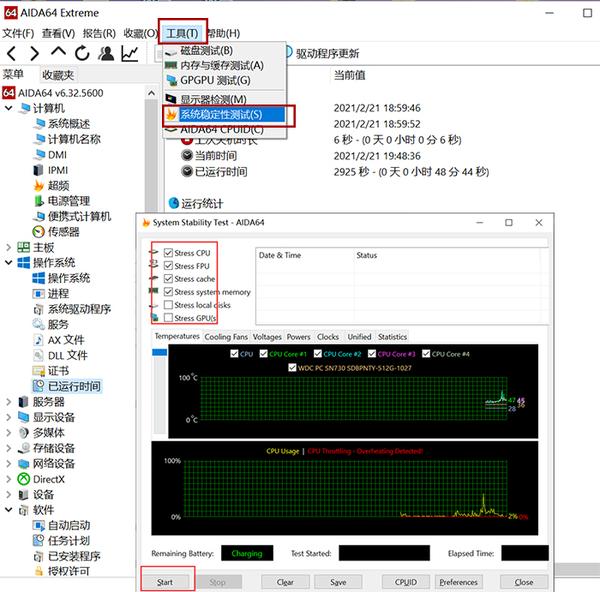Image resolution: width=600 pixels, height=592 pixels.
Task: Uncheck the Stress cache checkbox
Action: pos(168,279)
